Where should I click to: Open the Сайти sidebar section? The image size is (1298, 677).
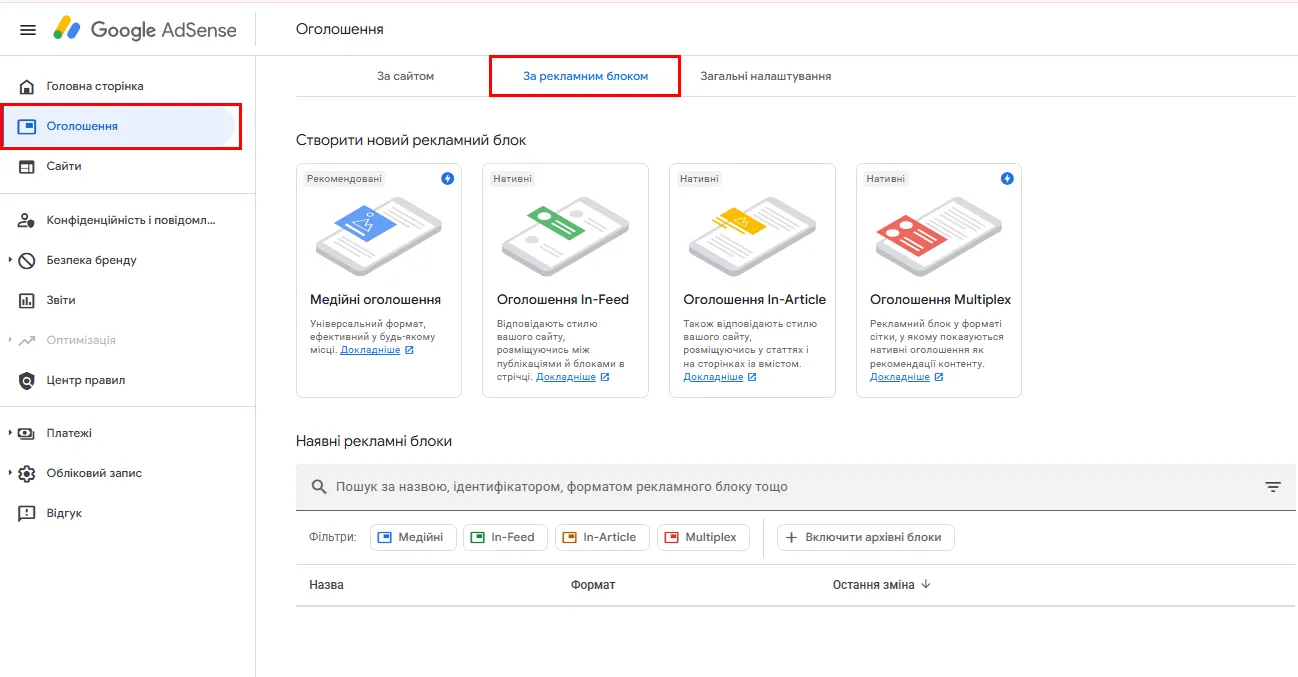tap(64, 166)
